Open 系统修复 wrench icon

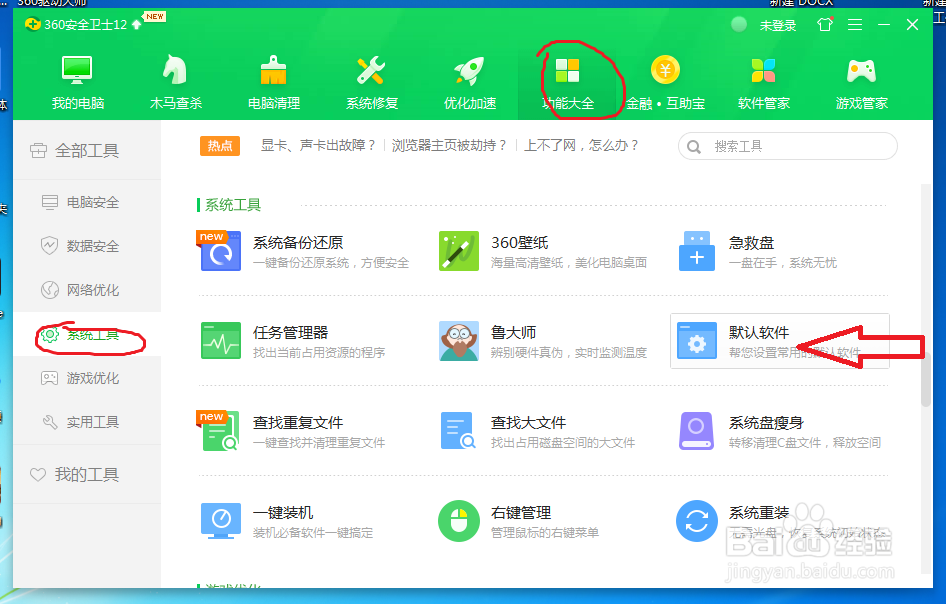pos(371,70)
